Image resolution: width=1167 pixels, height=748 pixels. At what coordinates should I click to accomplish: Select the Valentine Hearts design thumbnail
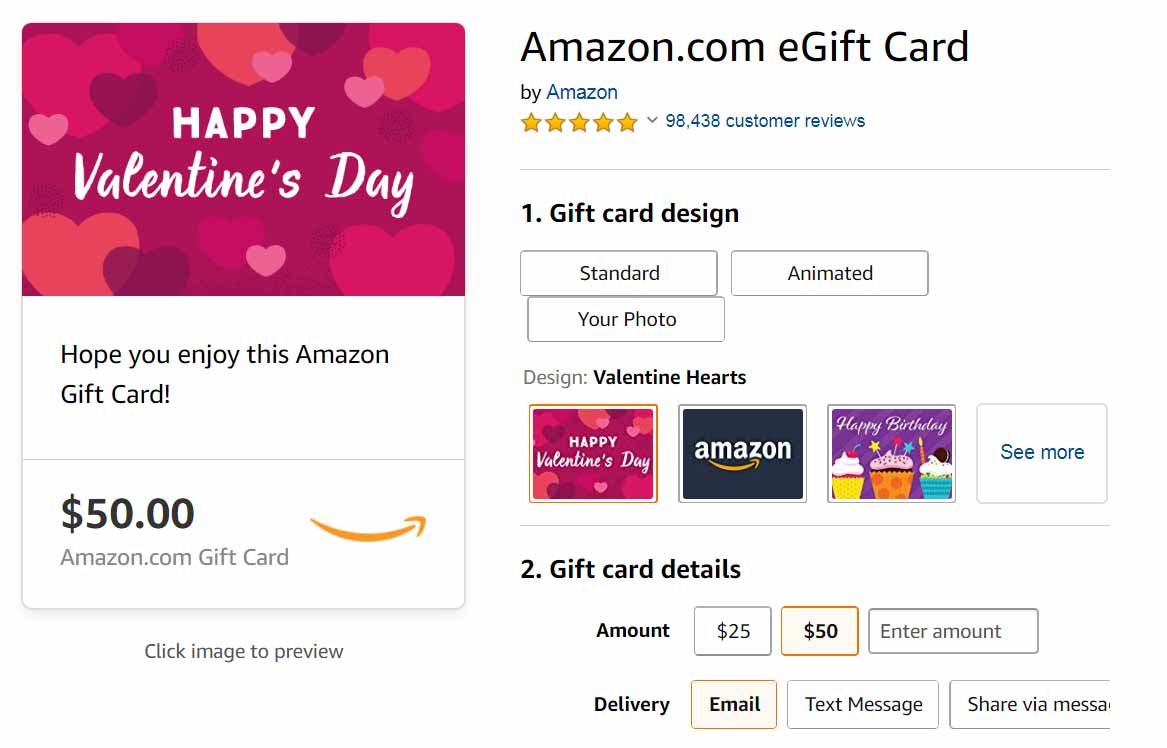coord(593,453)
